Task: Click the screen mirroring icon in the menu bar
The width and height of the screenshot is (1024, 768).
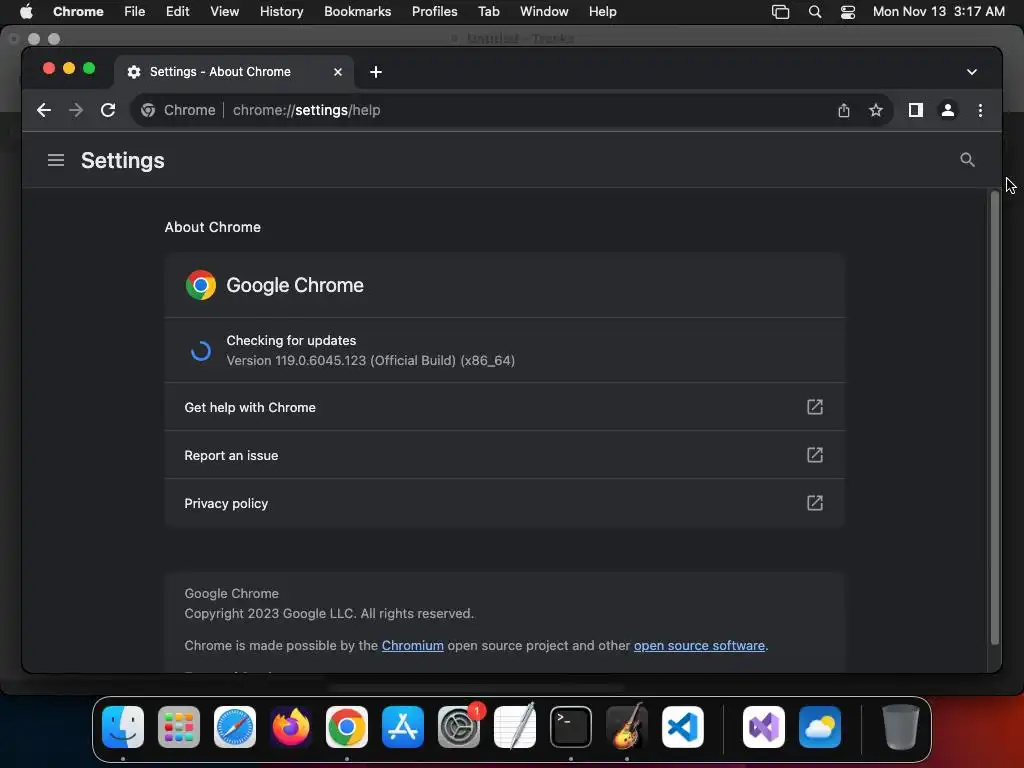Action: [x=780, y=12]
